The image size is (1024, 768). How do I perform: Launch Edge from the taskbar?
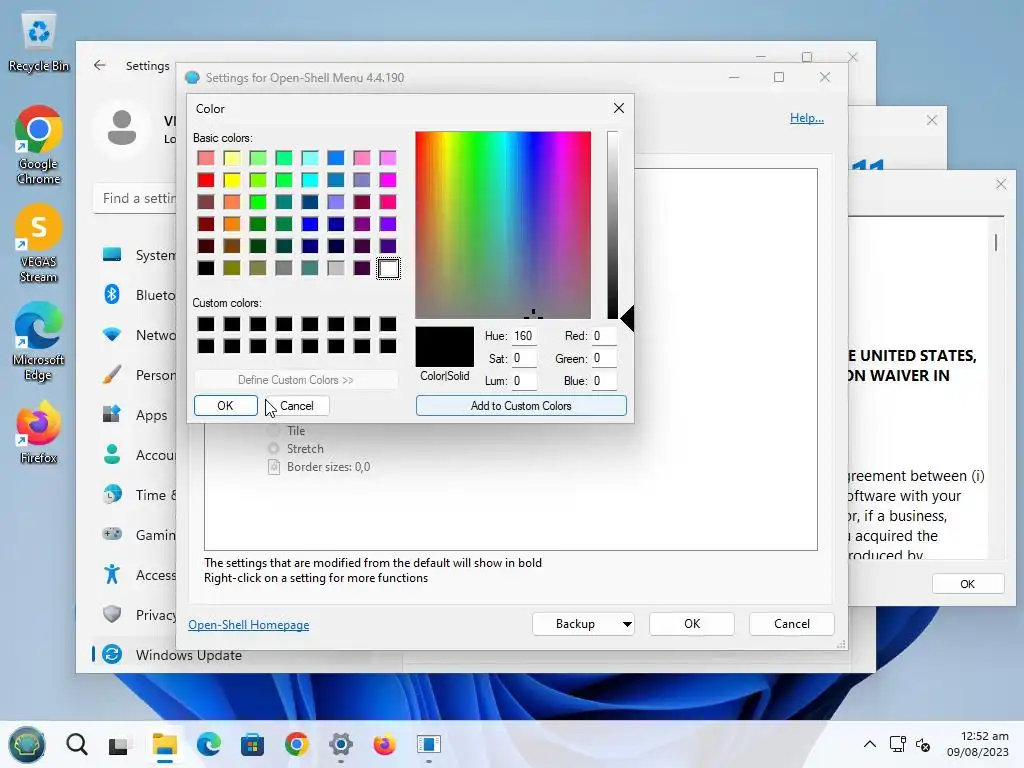point(208,744)
